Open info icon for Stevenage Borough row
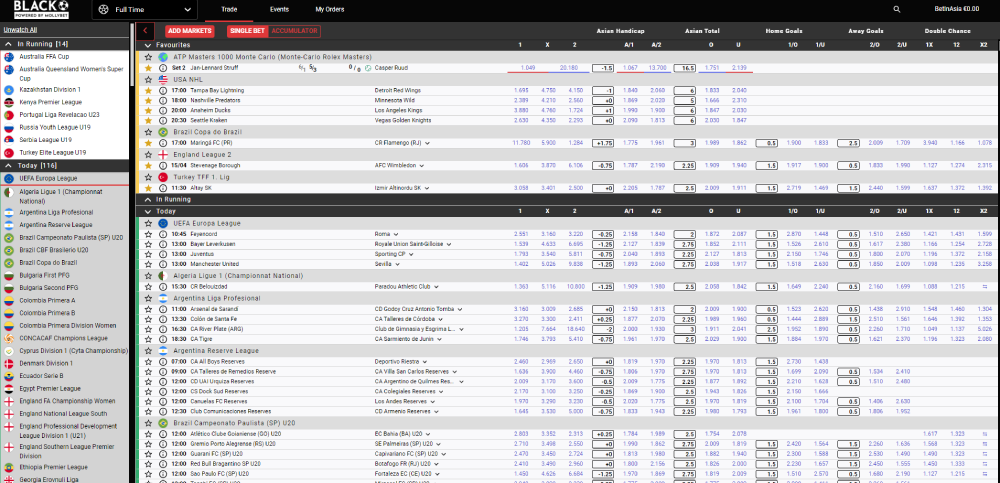The width and height of the screenshot is (1000, 483). tap(163, 165)
